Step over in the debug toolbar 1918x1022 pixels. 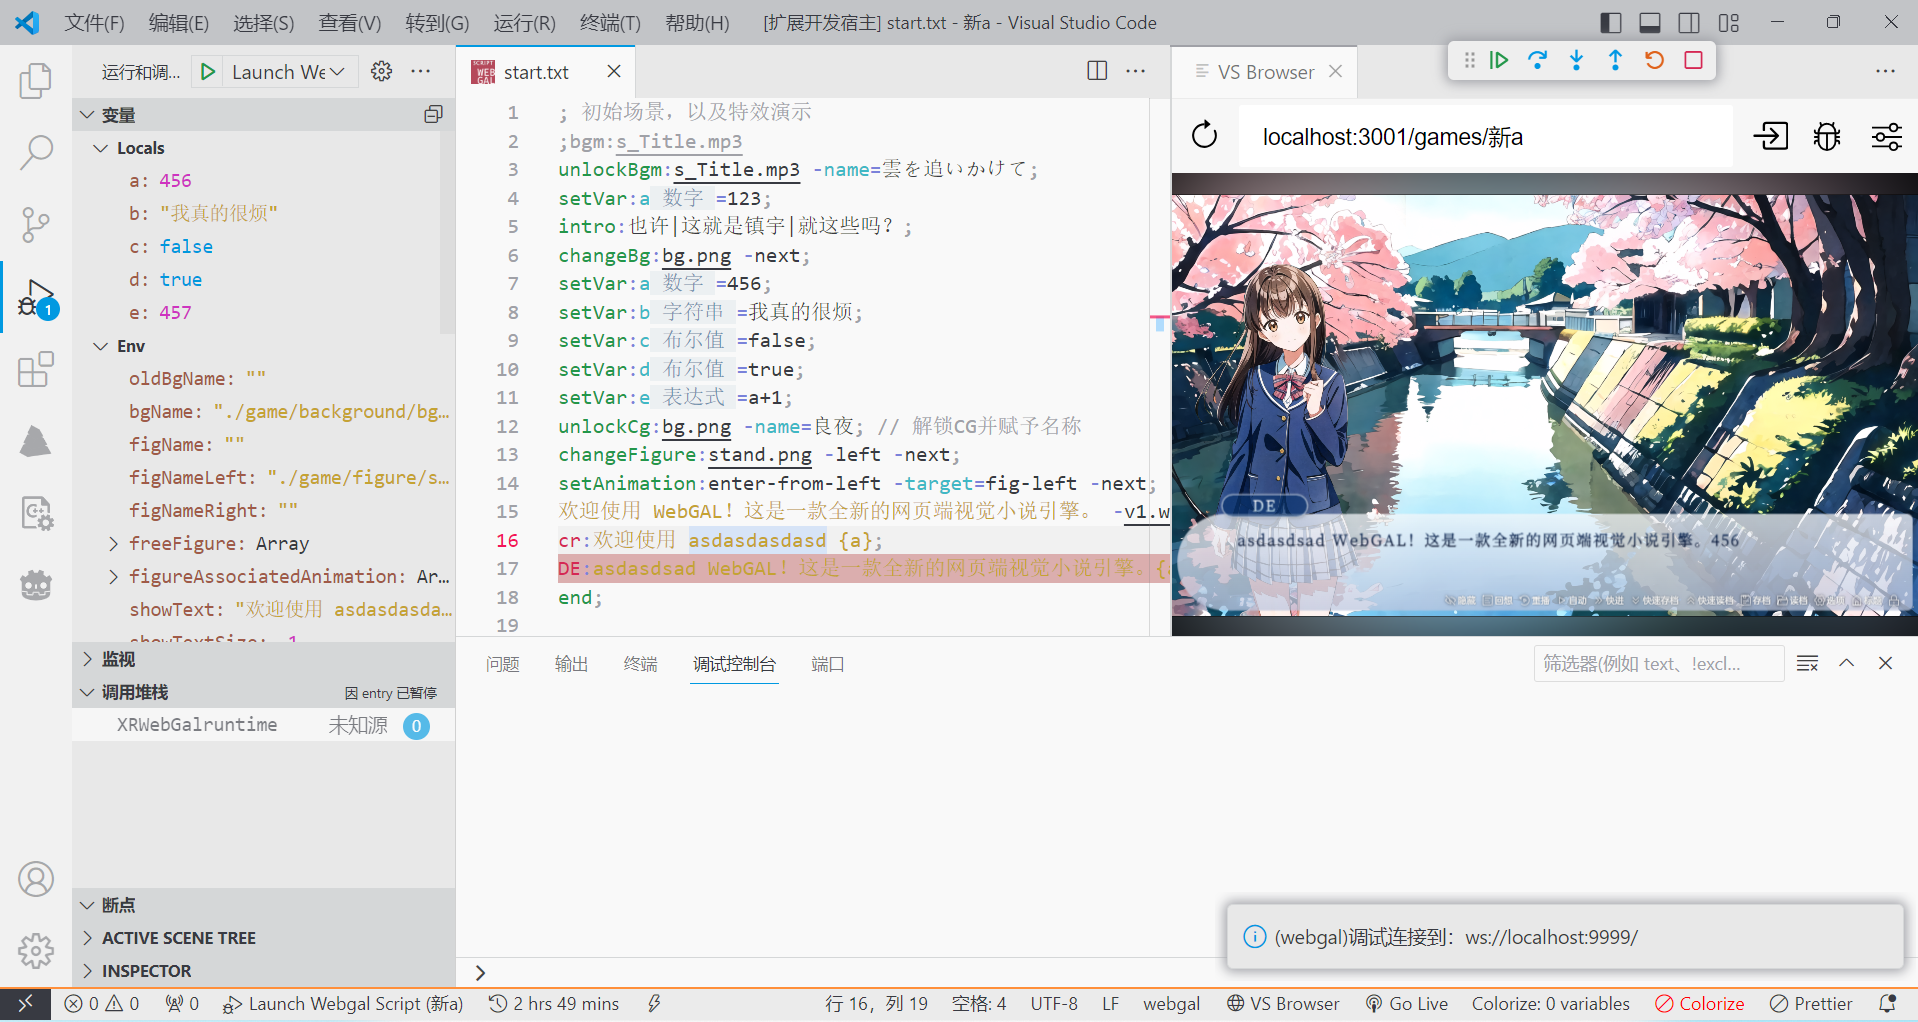pos(1537,60)
